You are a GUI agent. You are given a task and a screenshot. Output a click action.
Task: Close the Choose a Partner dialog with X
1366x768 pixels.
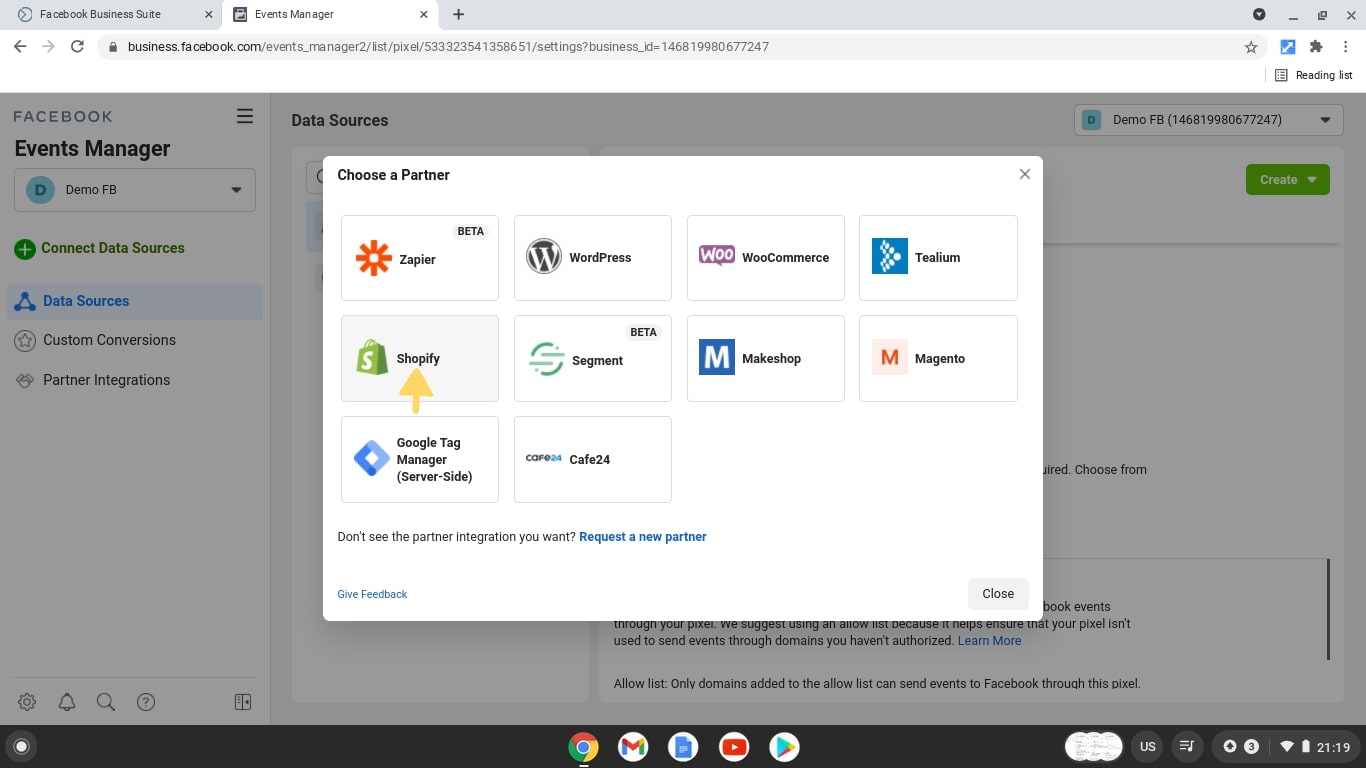[1024, 174]
